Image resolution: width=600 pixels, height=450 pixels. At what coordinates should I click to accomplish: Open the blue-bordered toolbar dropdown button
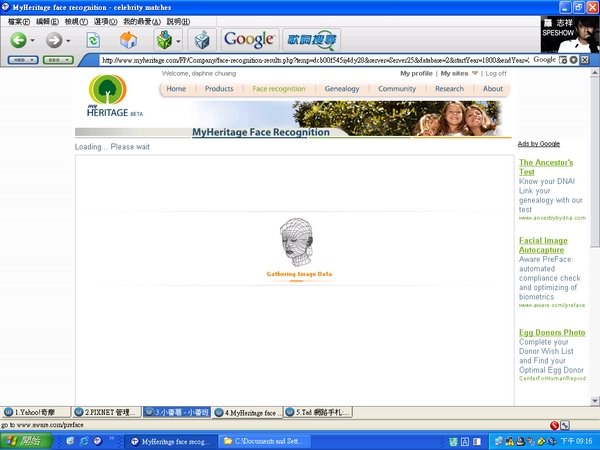[x=23, y=60]
